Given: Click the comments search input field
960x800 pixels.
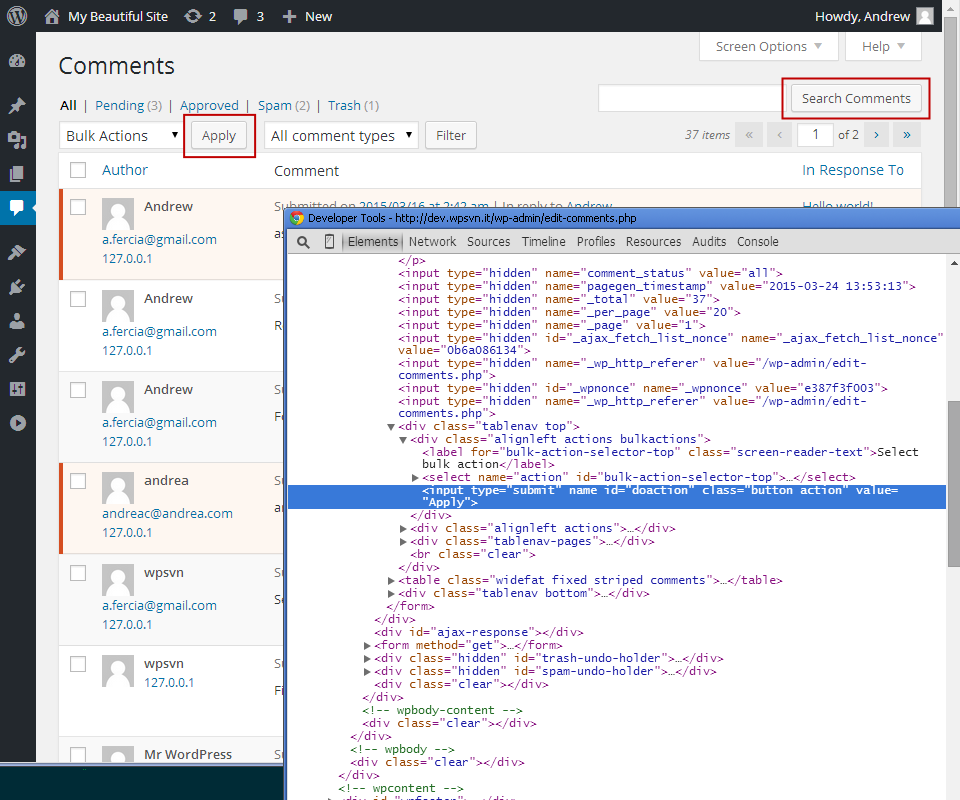Looking at the screenshot, I should (691, 99).
